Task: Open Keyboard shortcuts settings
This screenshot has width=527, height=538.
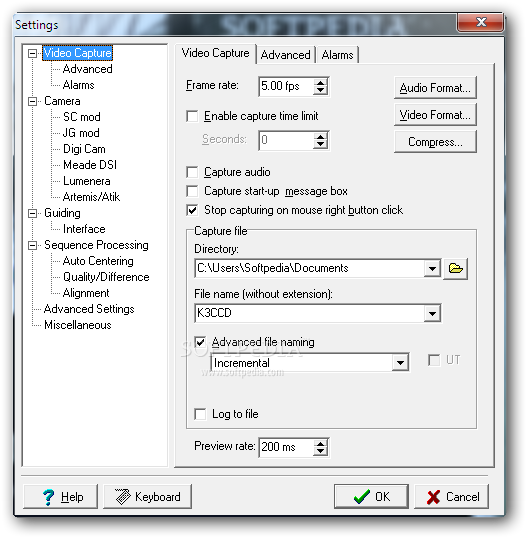Action: coord(147,496)
